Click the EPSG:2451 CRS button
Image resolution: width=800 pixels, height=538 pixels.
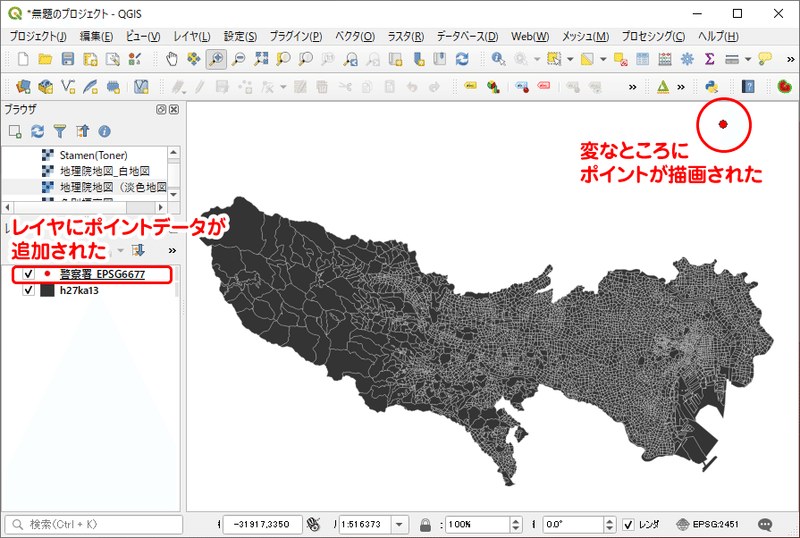pyautogui.click(x=708, y=524)
